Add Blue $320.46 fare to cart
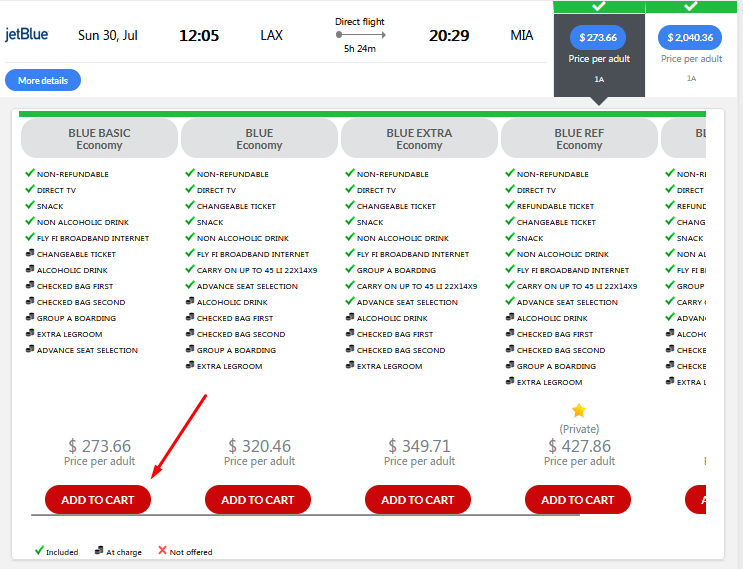 258,499
